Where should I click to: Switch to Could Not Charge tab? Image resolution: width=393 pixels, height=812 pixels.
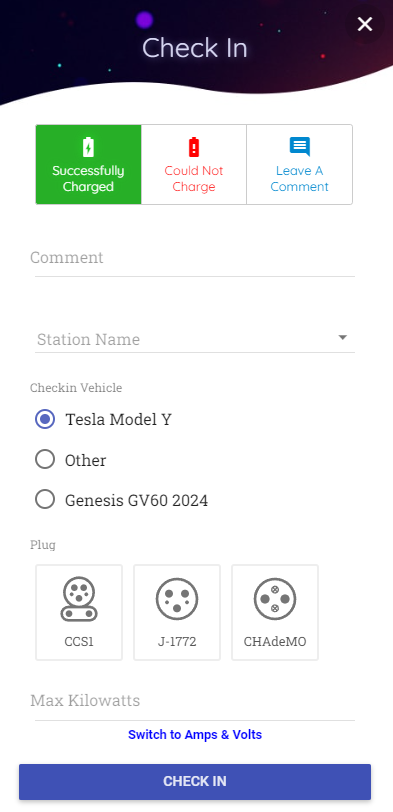[x=194, y=165]
